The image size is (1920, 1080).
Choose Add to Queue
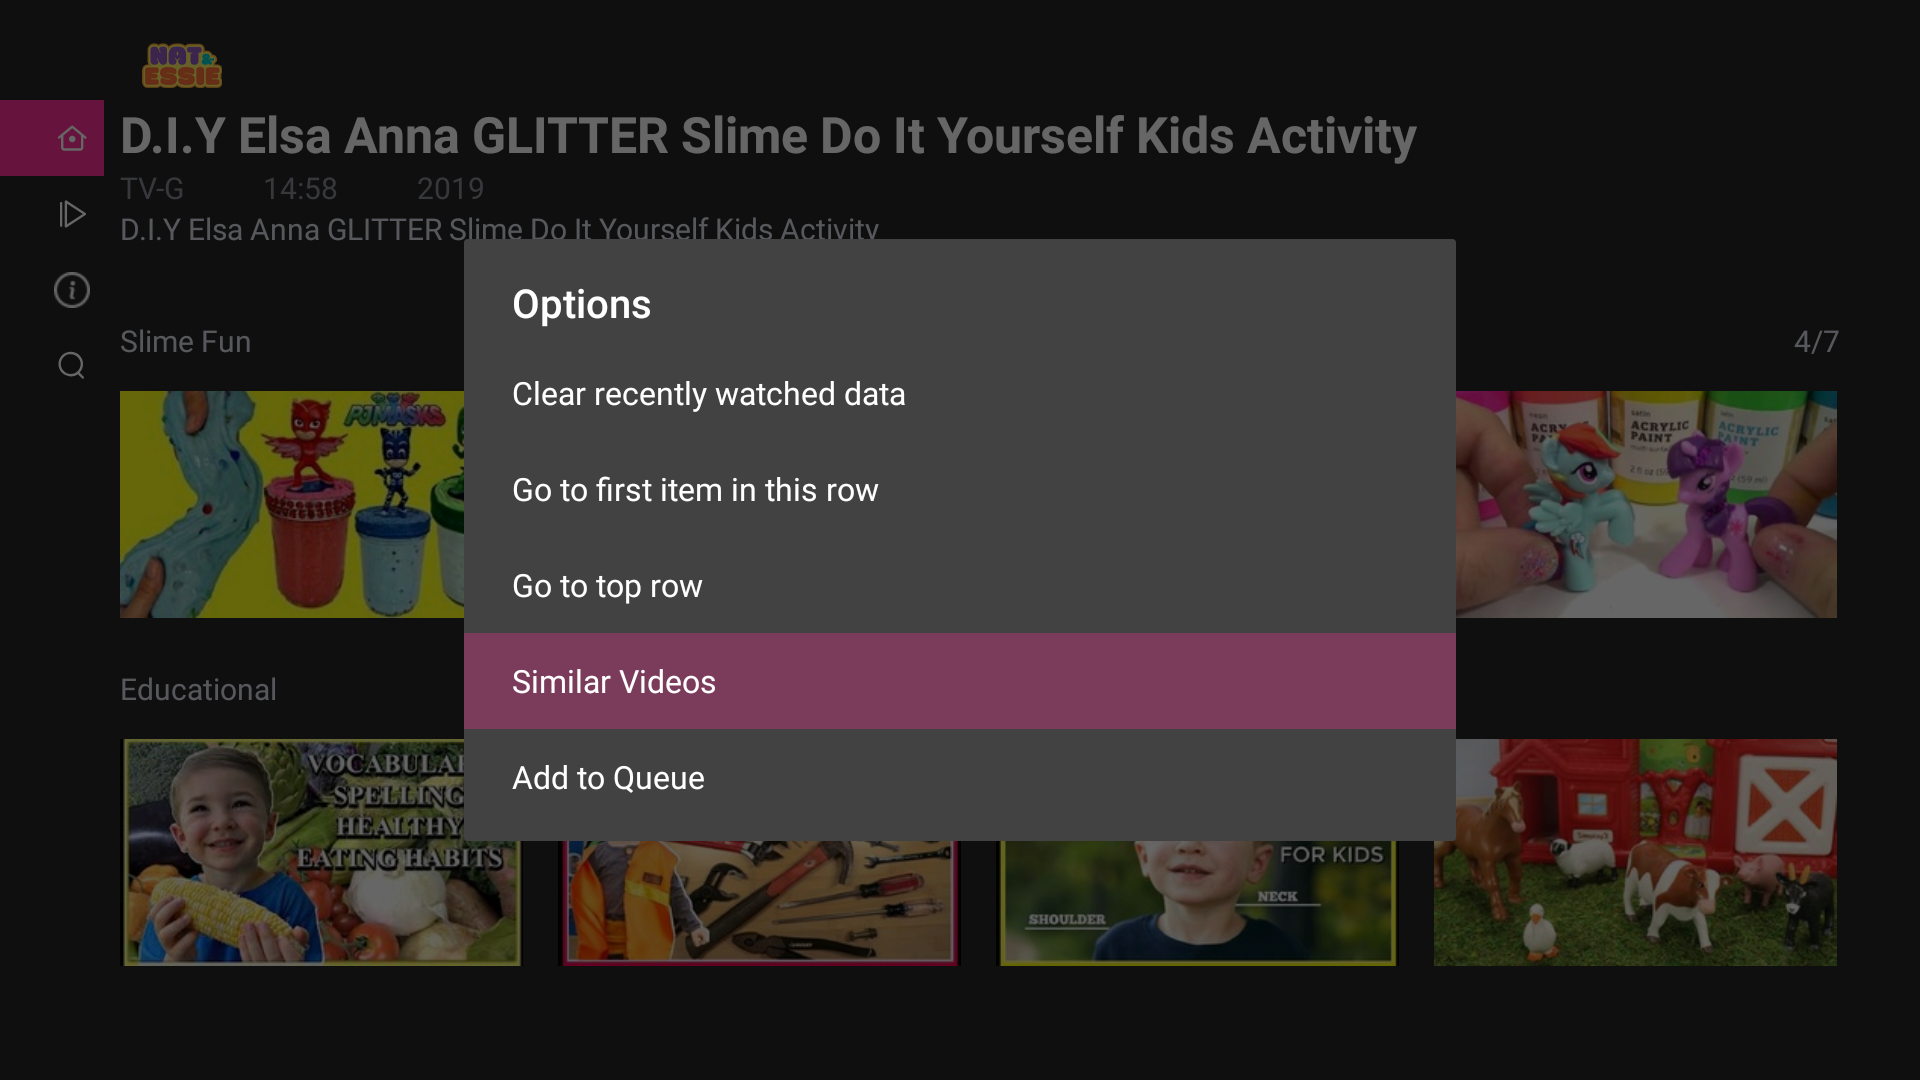pos(608,778)
